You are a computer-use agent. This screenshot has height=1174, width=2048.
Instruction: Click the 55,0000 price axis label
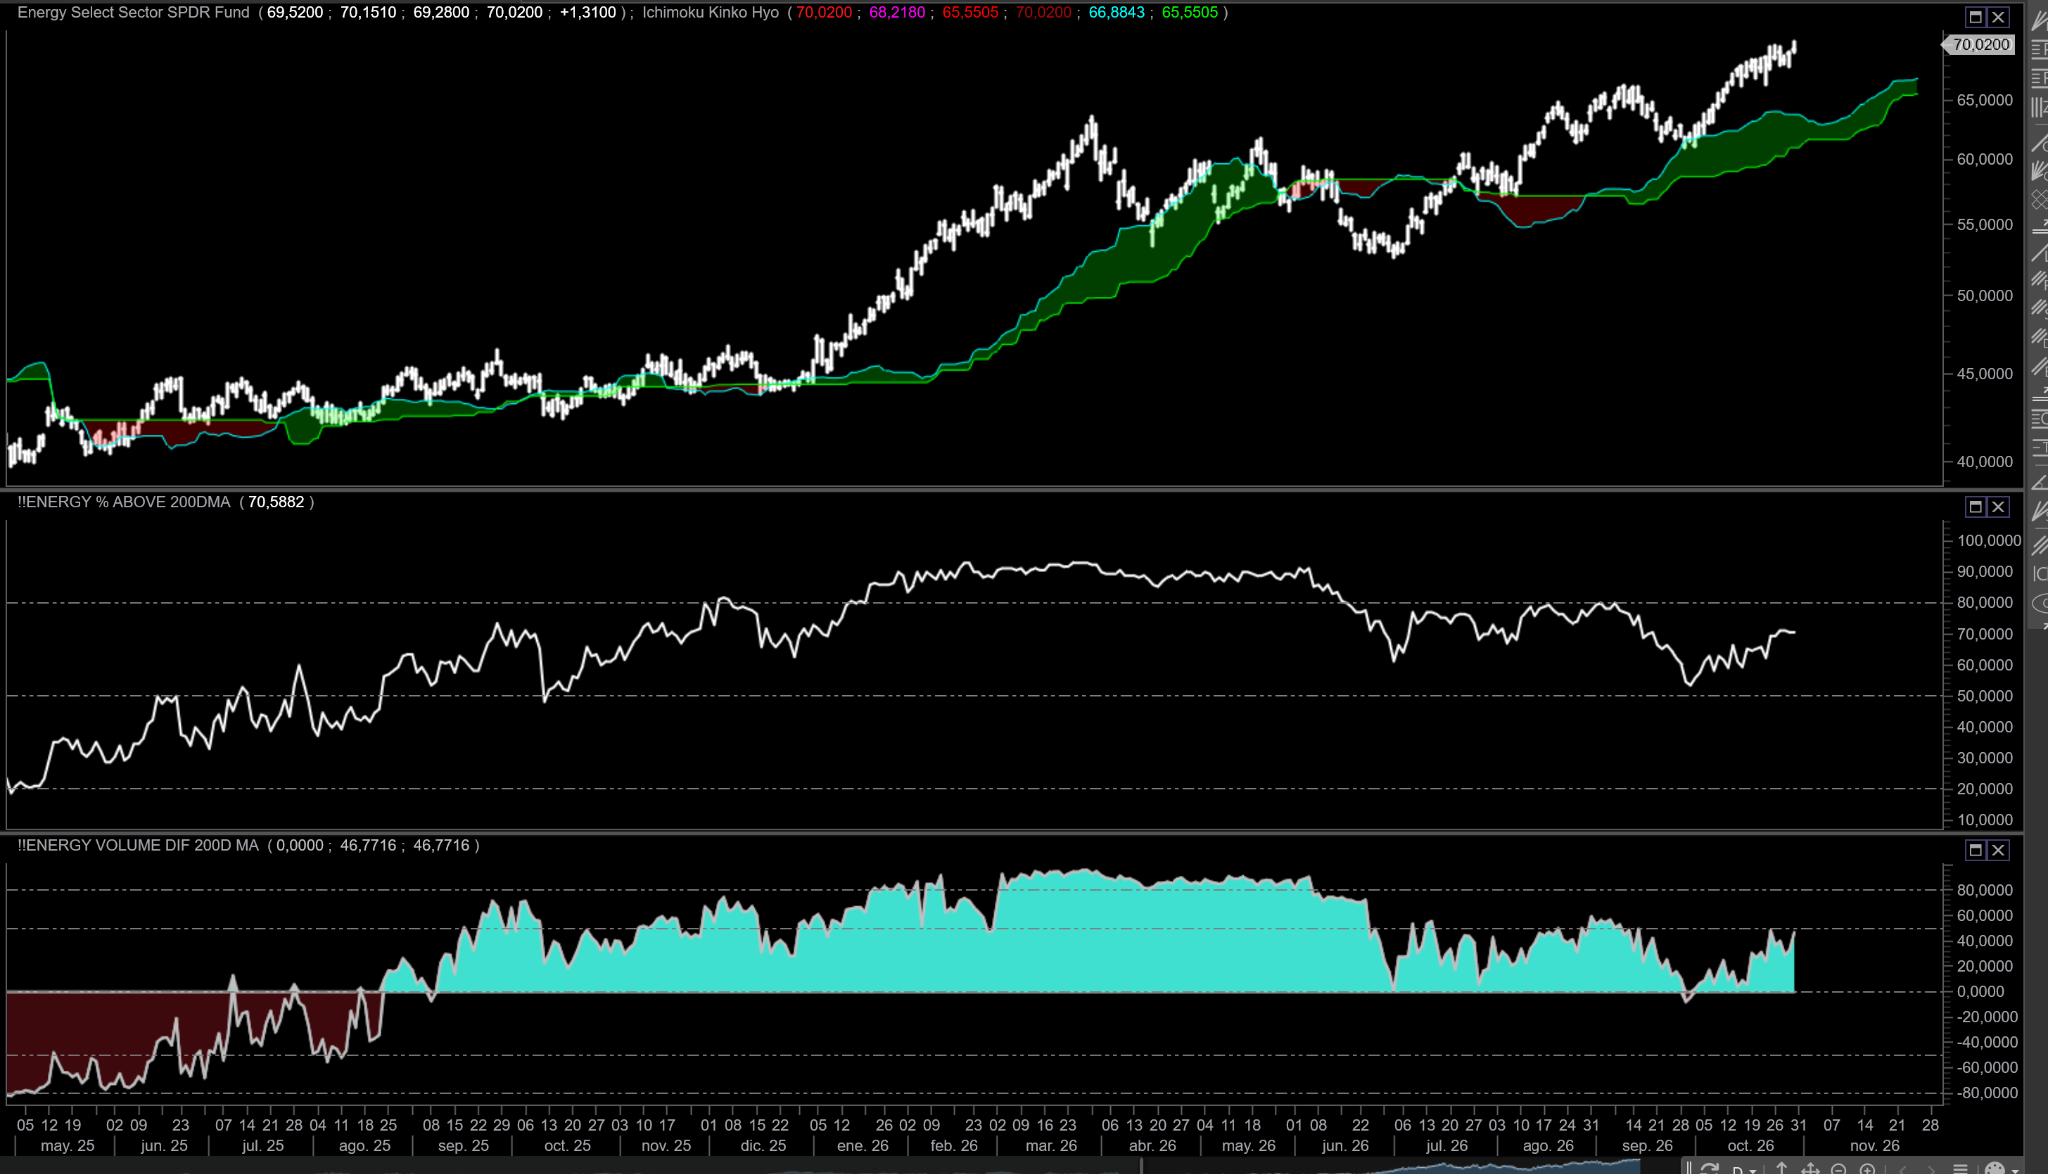pyautogui.click(x=1985, y=225)
